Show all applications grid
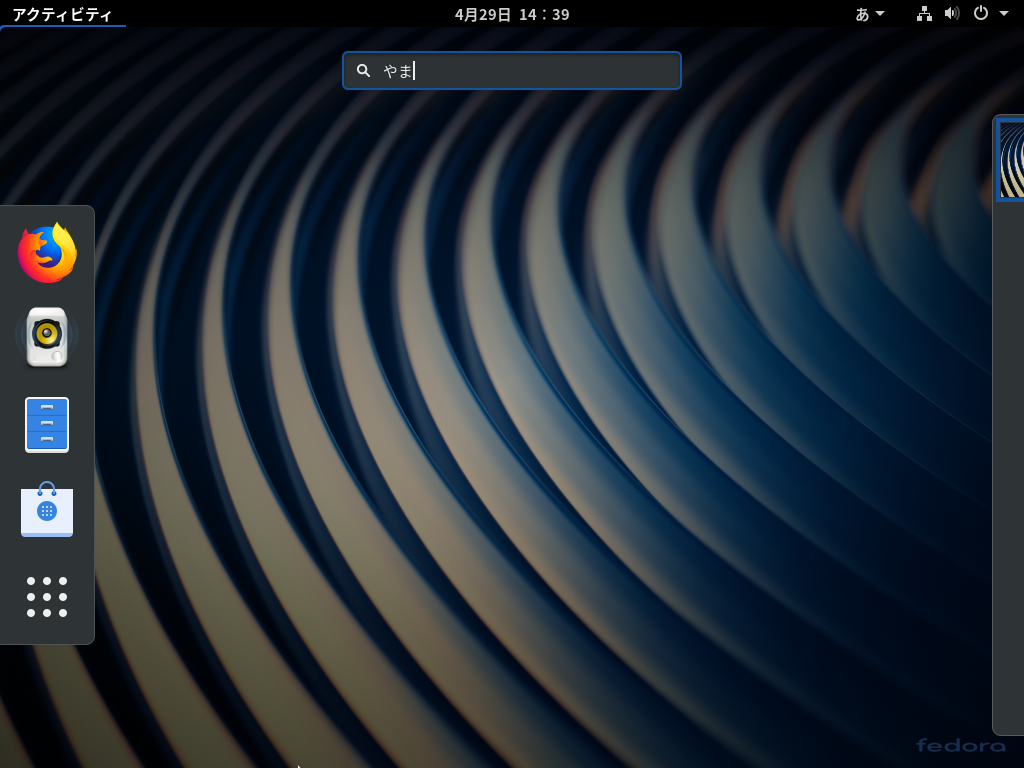The height and width of the screenshot is (768, 1024). coord(47,596)
